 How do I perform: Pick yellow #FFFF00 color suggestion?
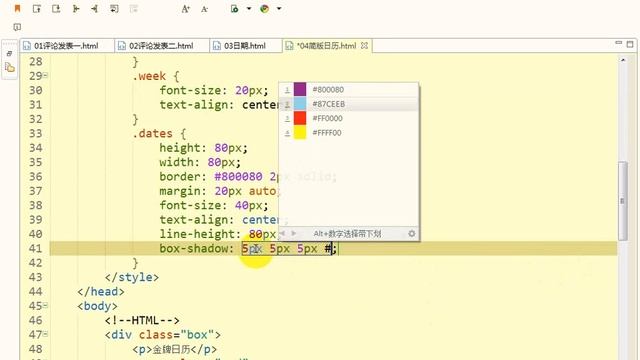click(x=349, y=133)
